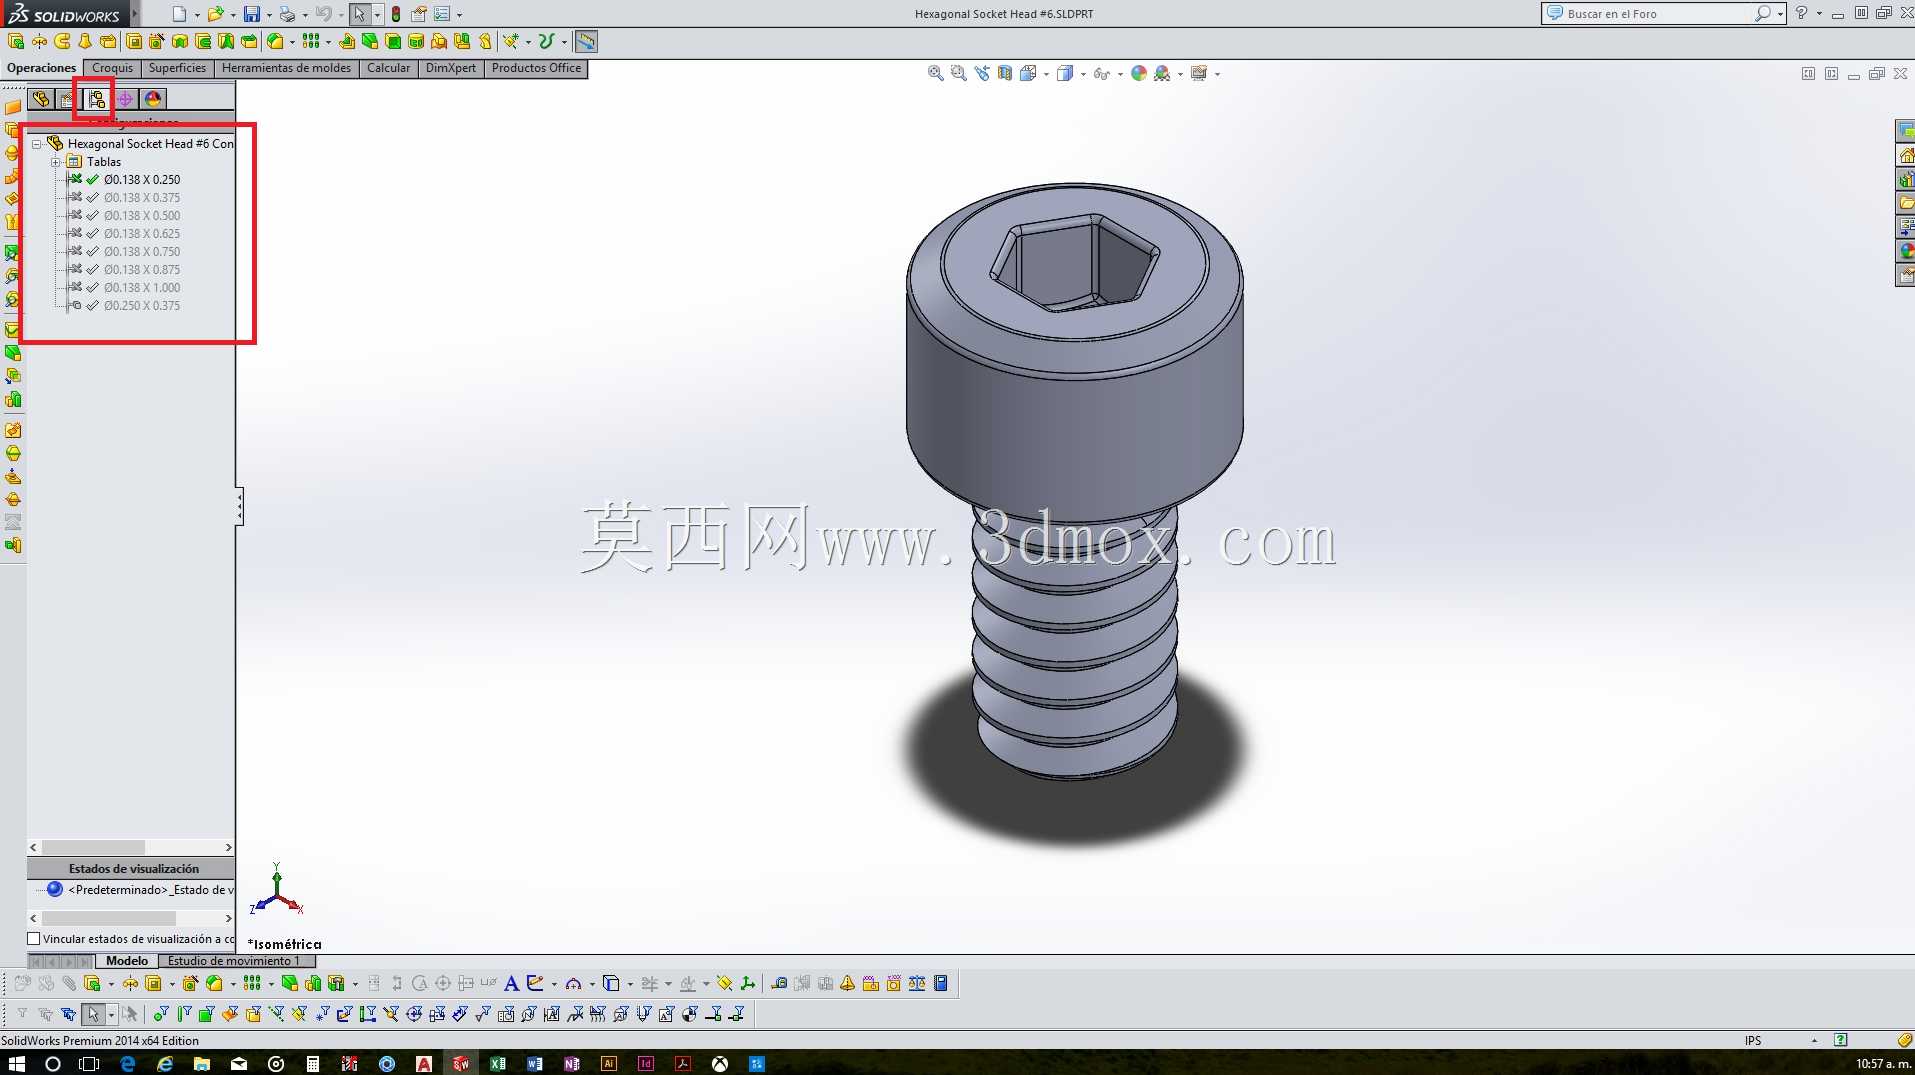Screen dimensions: 1915x1075
Task: Click the panel collapse handle on divider
Action: coord(240,507)
